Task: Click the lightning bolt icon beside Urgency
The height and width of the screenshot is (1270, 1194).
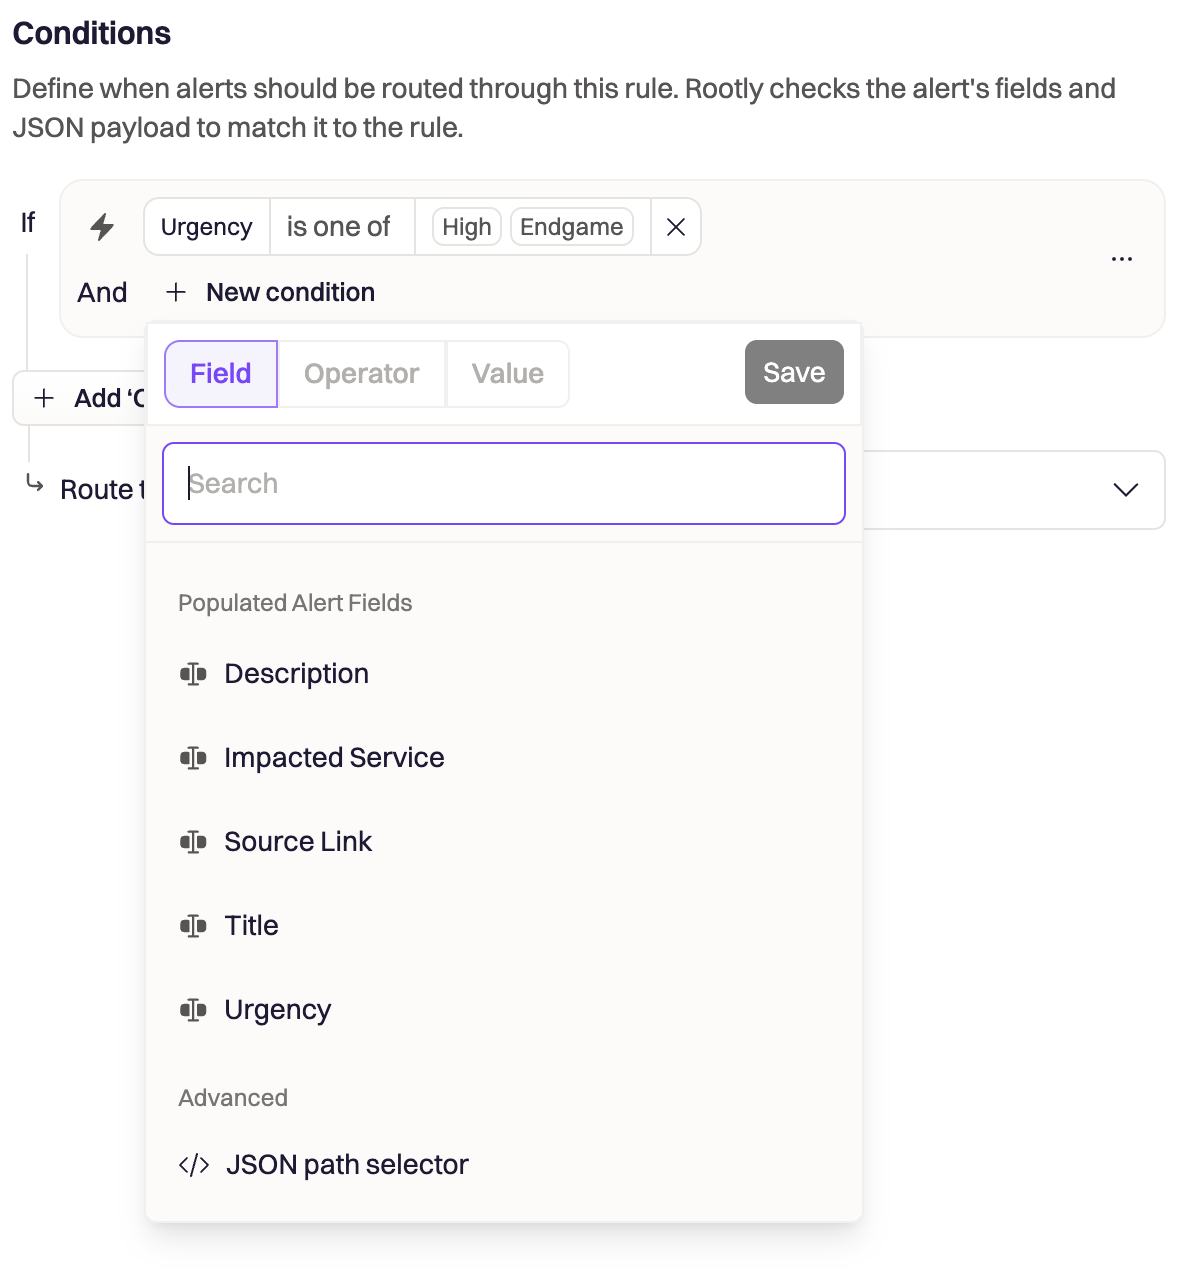Action: click(102, 227)
